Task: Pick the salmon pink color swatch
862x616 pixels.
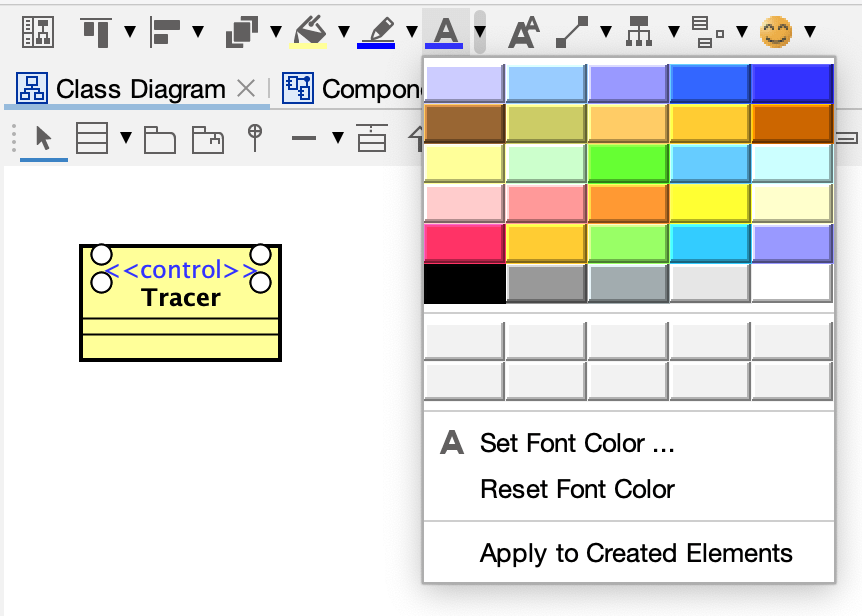Action: tap(546, 203)
